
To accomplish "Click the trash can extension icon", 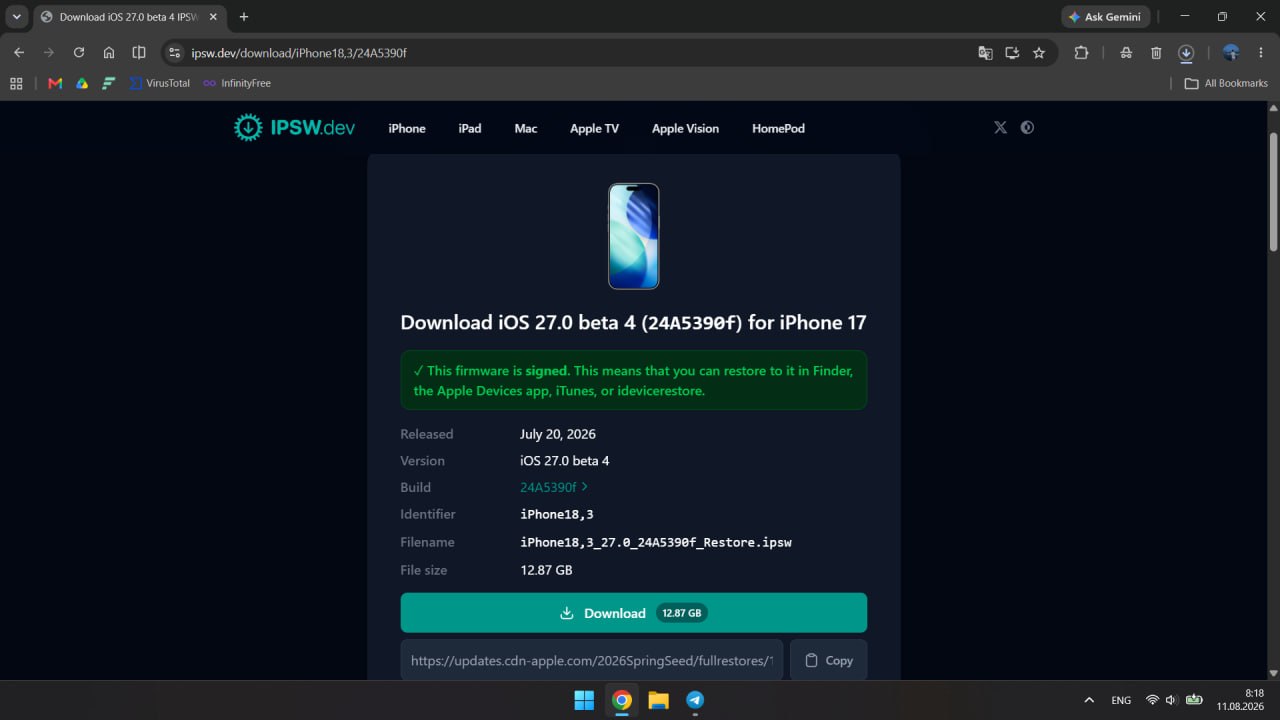I will 1156,53.
